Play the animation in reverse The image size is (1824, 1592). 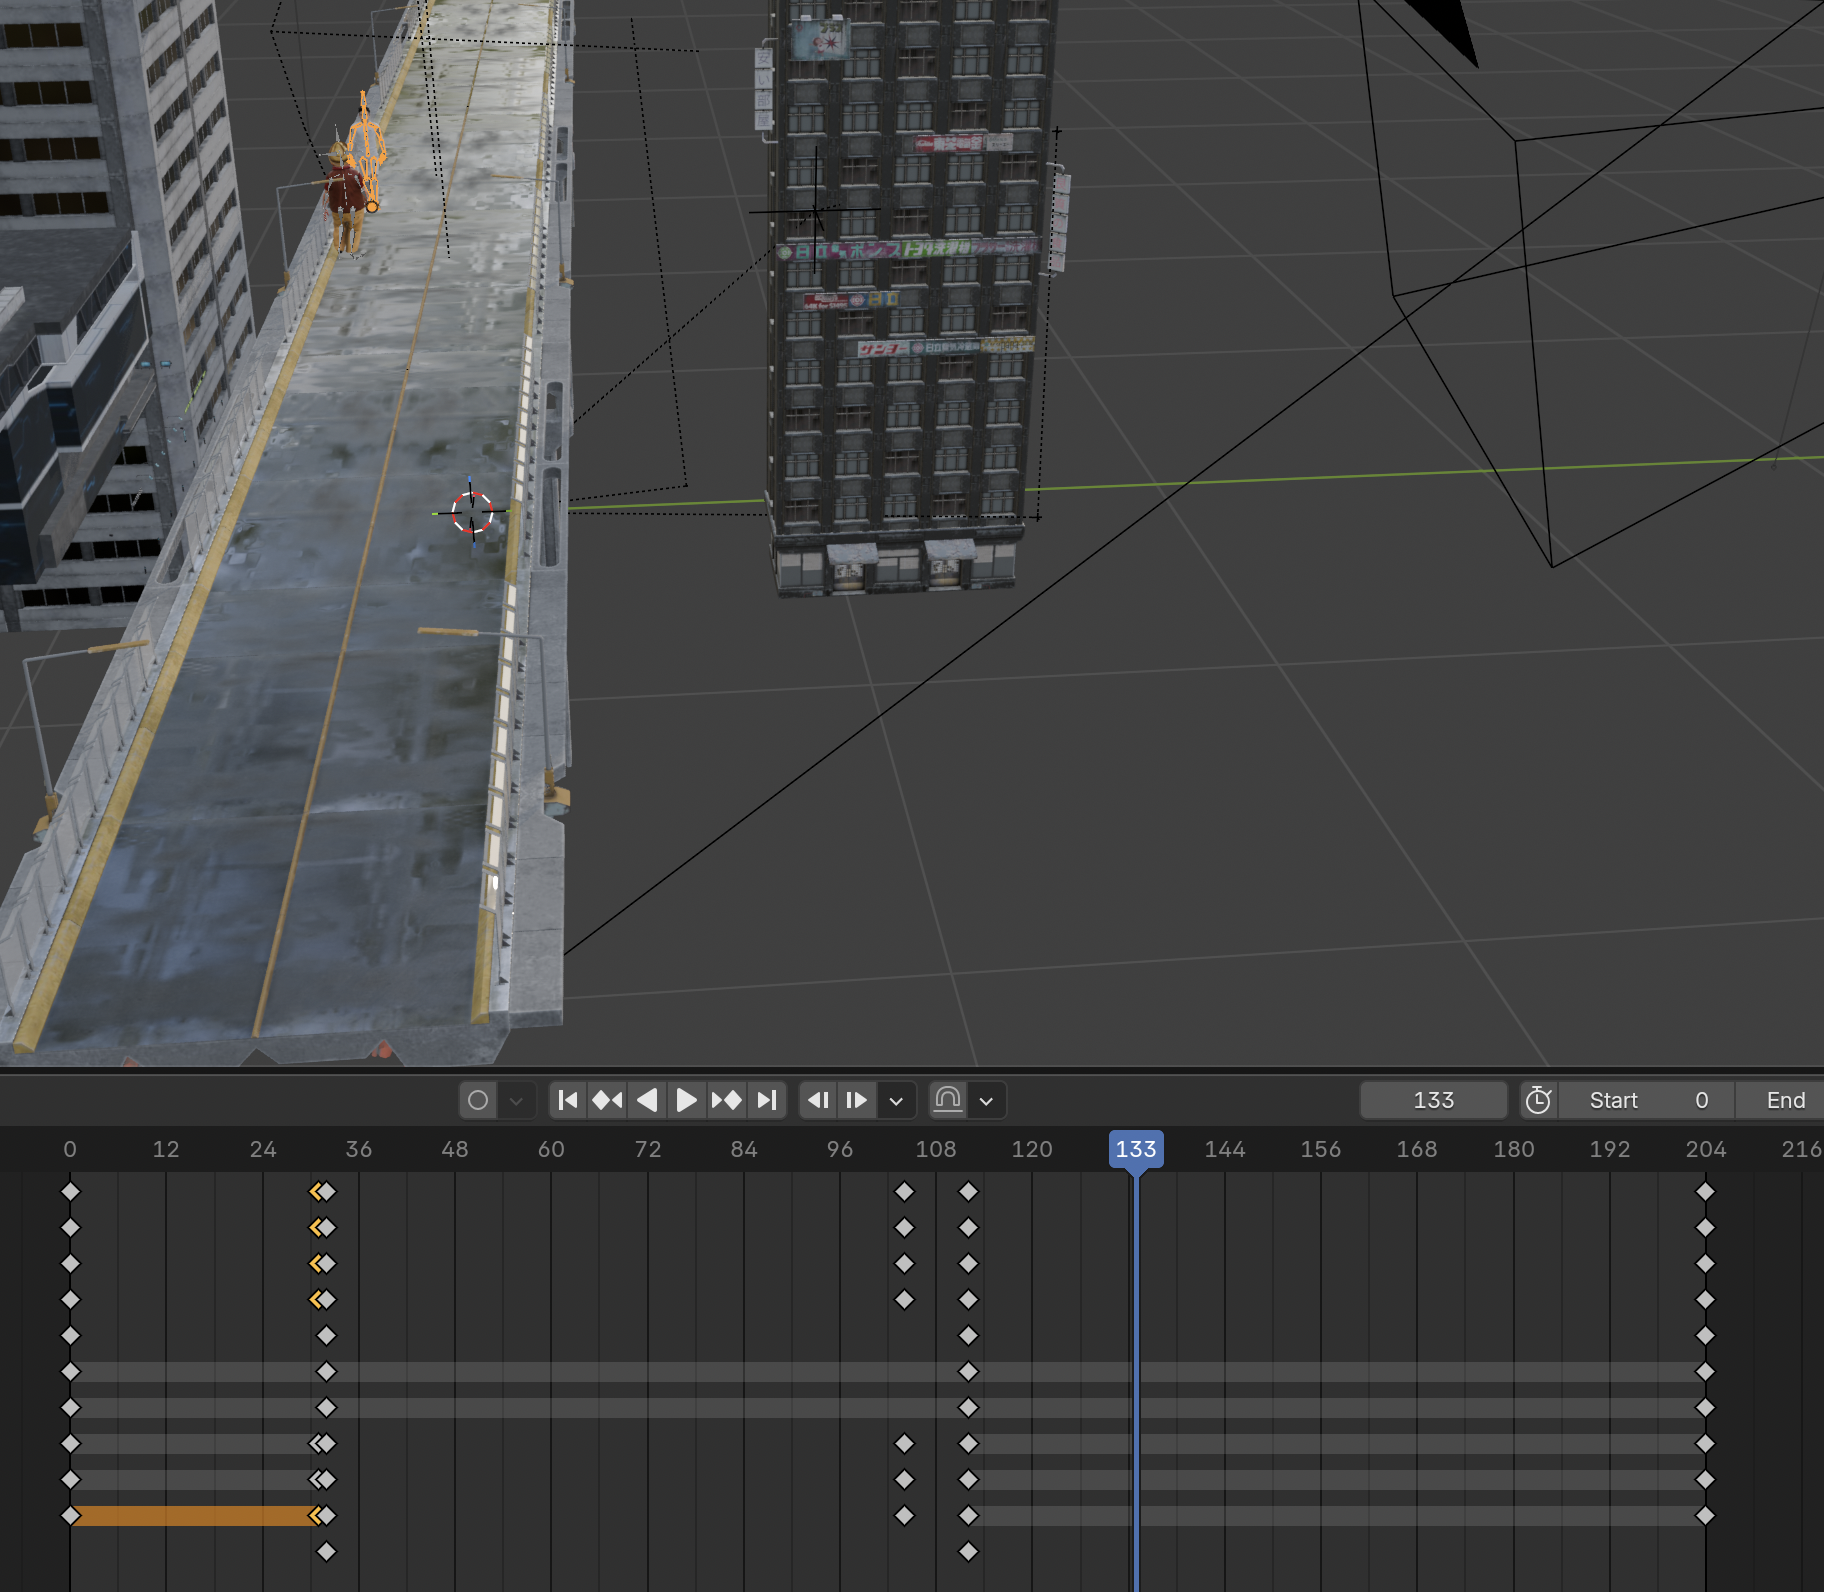pos(647,1100)
